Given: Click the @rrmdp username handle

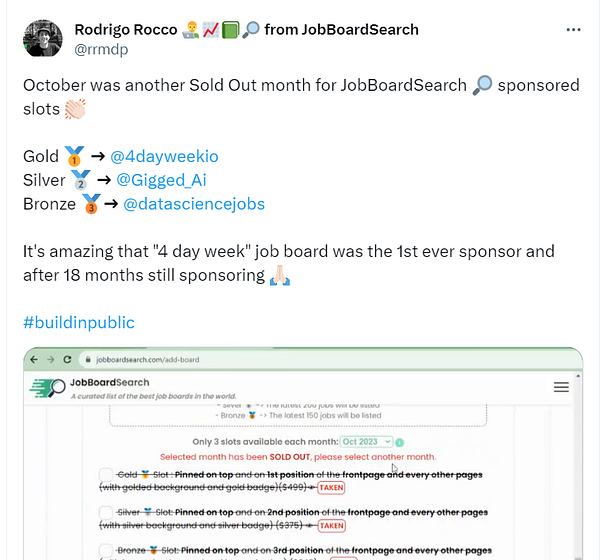Looking at the screenshot, I should tap(101, 49).
